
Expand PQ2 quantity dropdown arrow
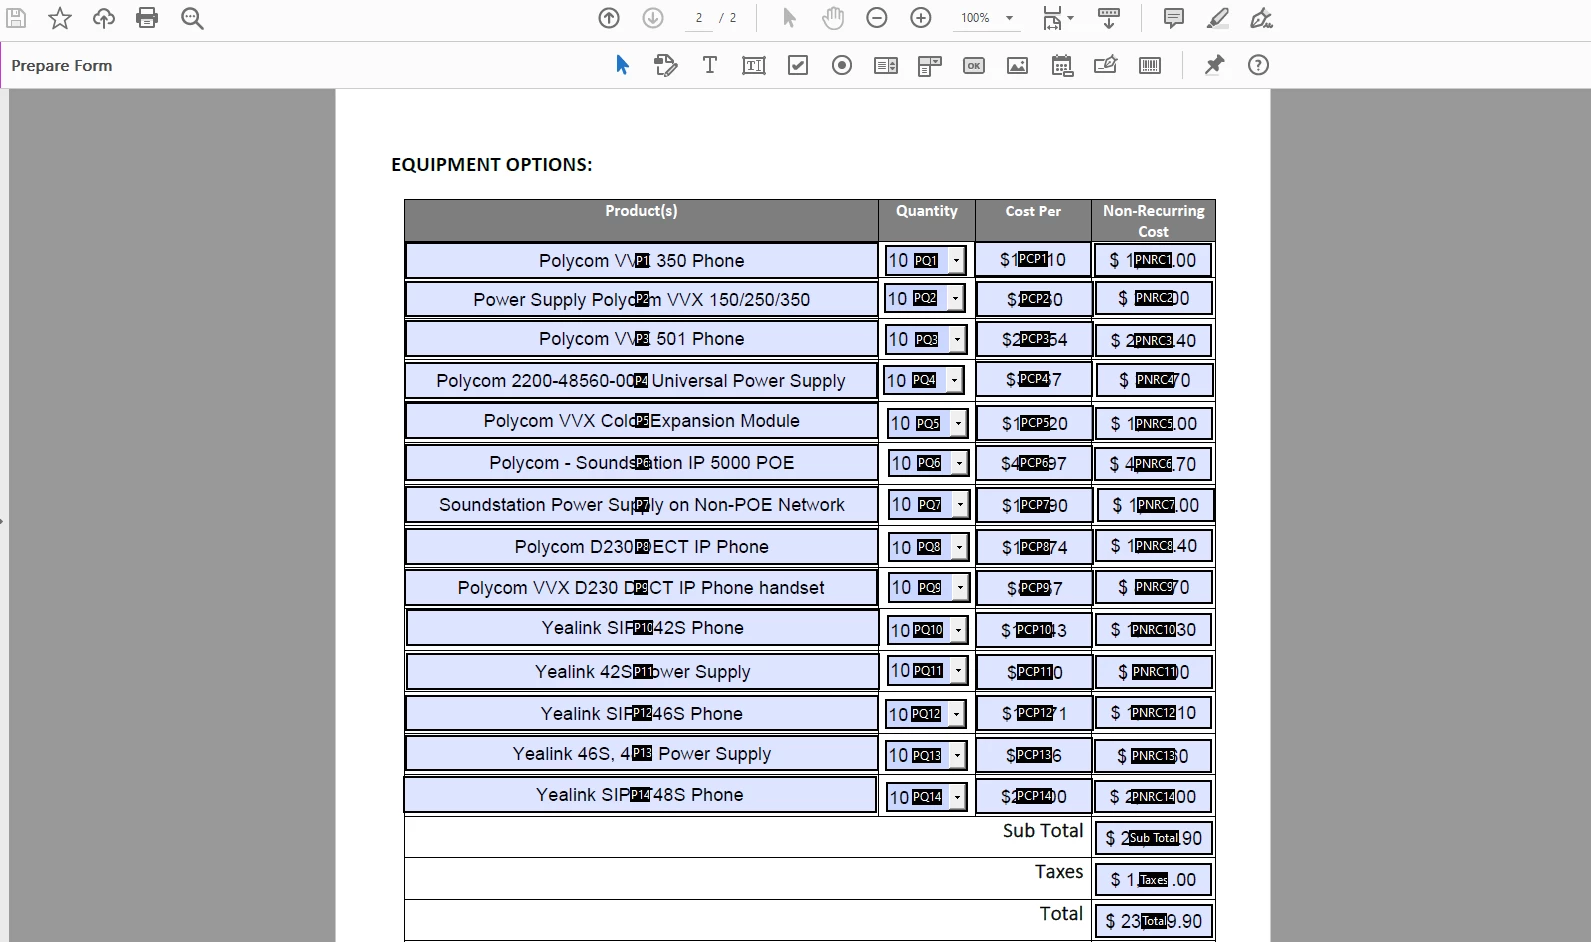pos(955,298)
